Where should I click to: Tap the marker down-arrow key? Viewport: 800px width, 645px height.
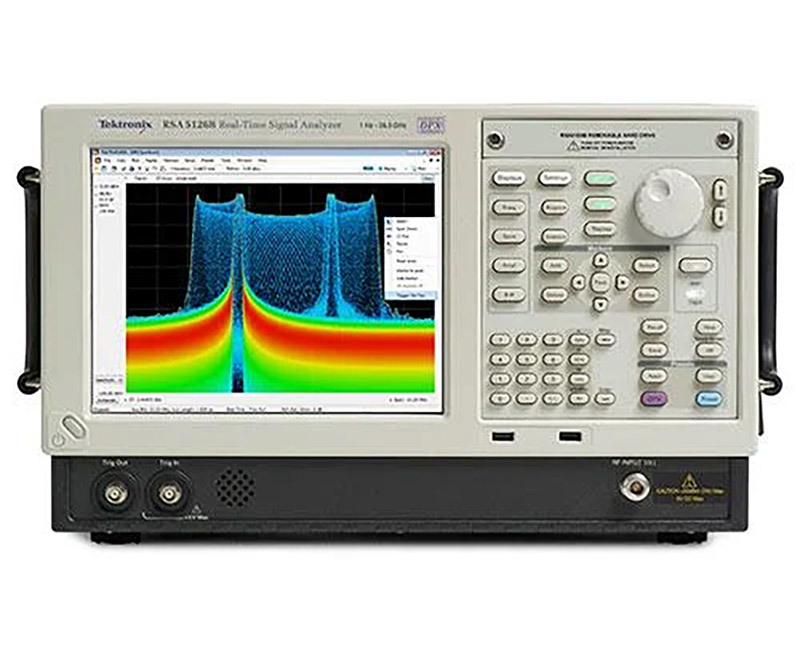click(601, 304)
